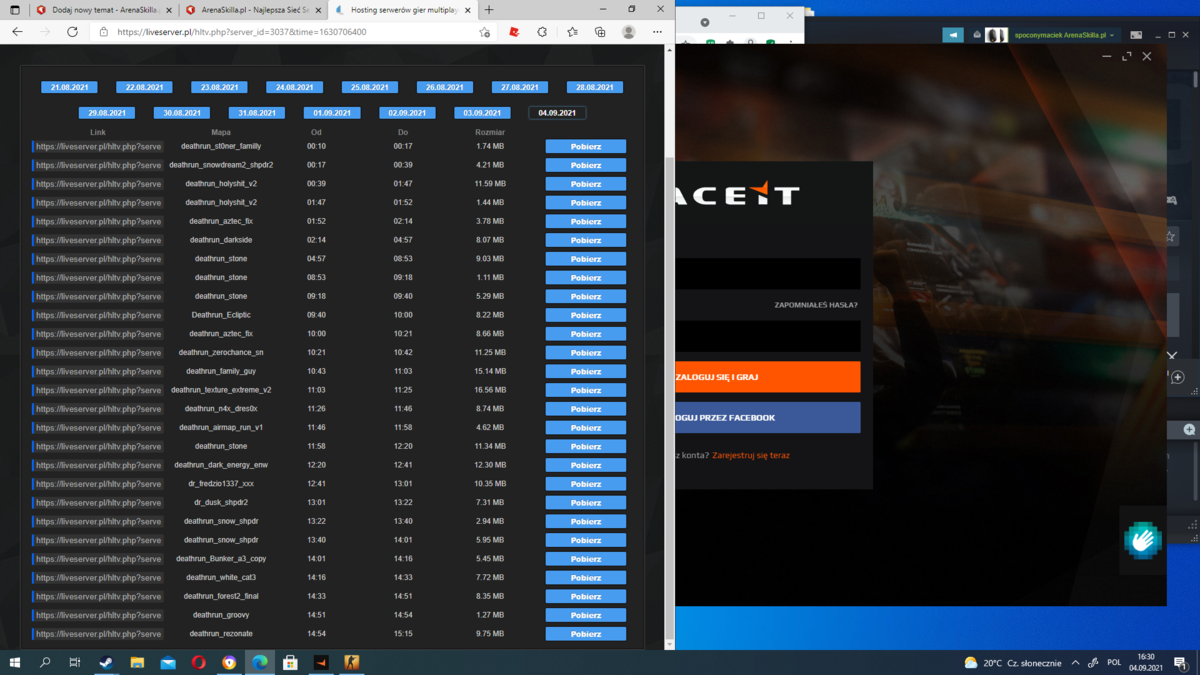Select the 21.08.2021 date tab
The width and height of the screenshot is (1200, 675).
tap(69, 87)
